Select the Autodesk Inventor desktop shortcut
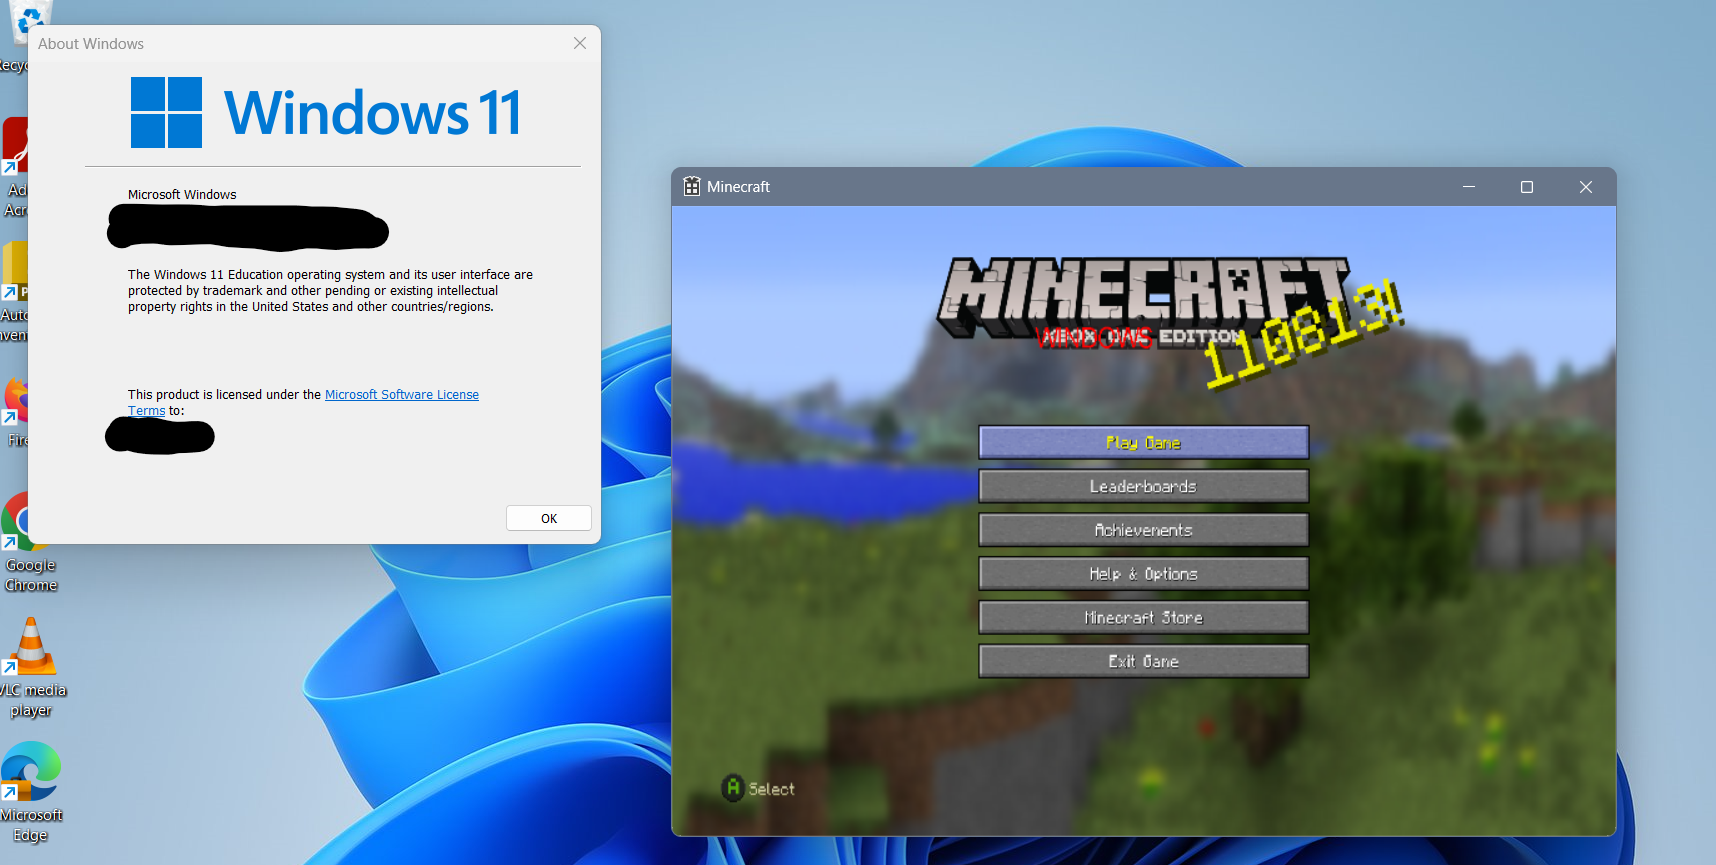 [x=13, y=272]
